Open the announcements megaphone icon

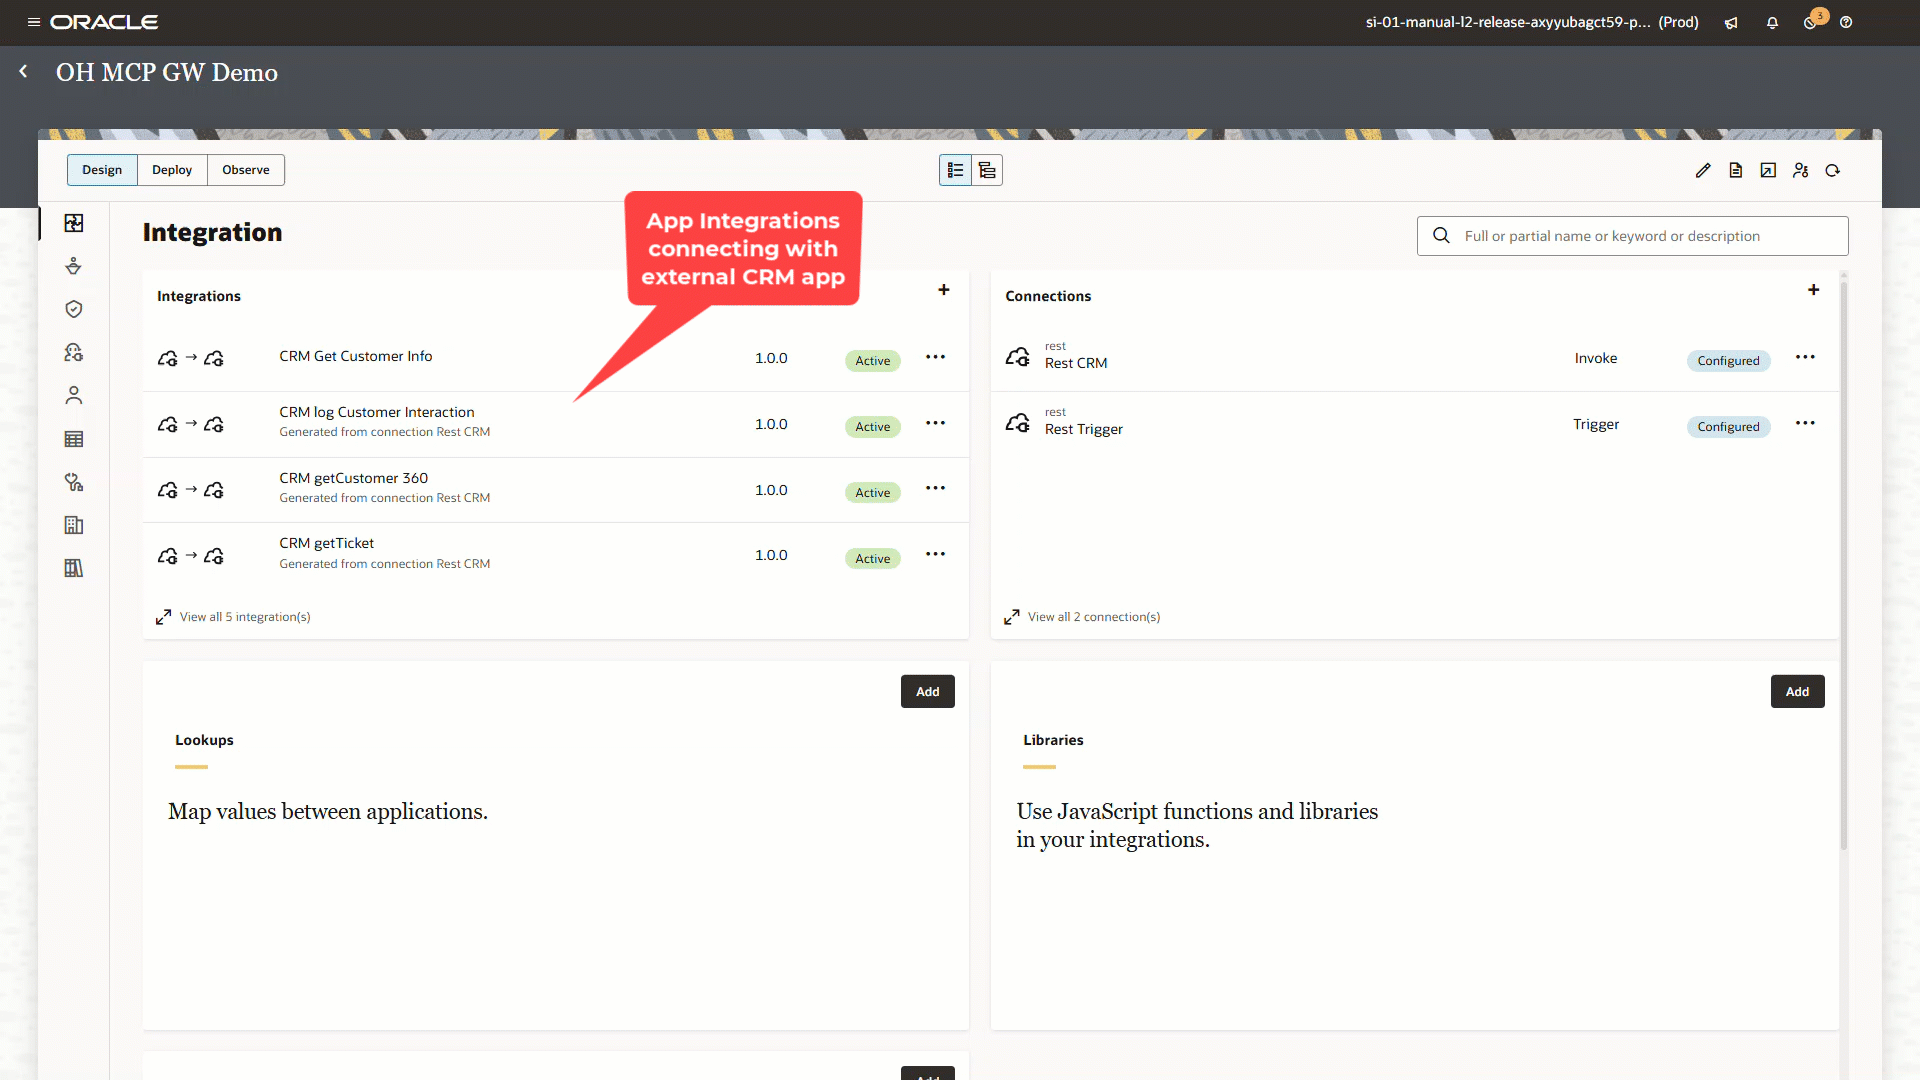1731,22
